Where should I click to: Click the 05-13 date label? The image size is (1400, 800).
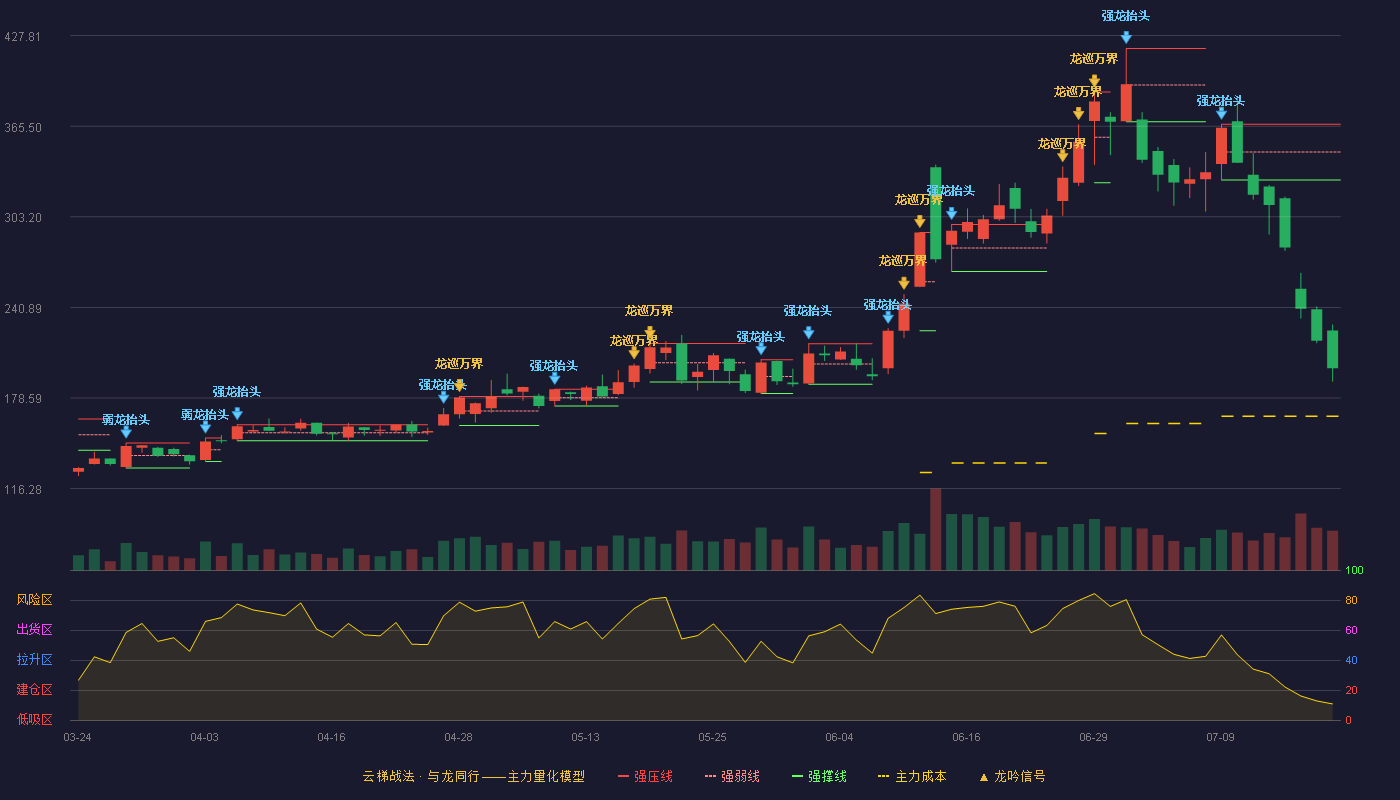(x=585, y=737)
